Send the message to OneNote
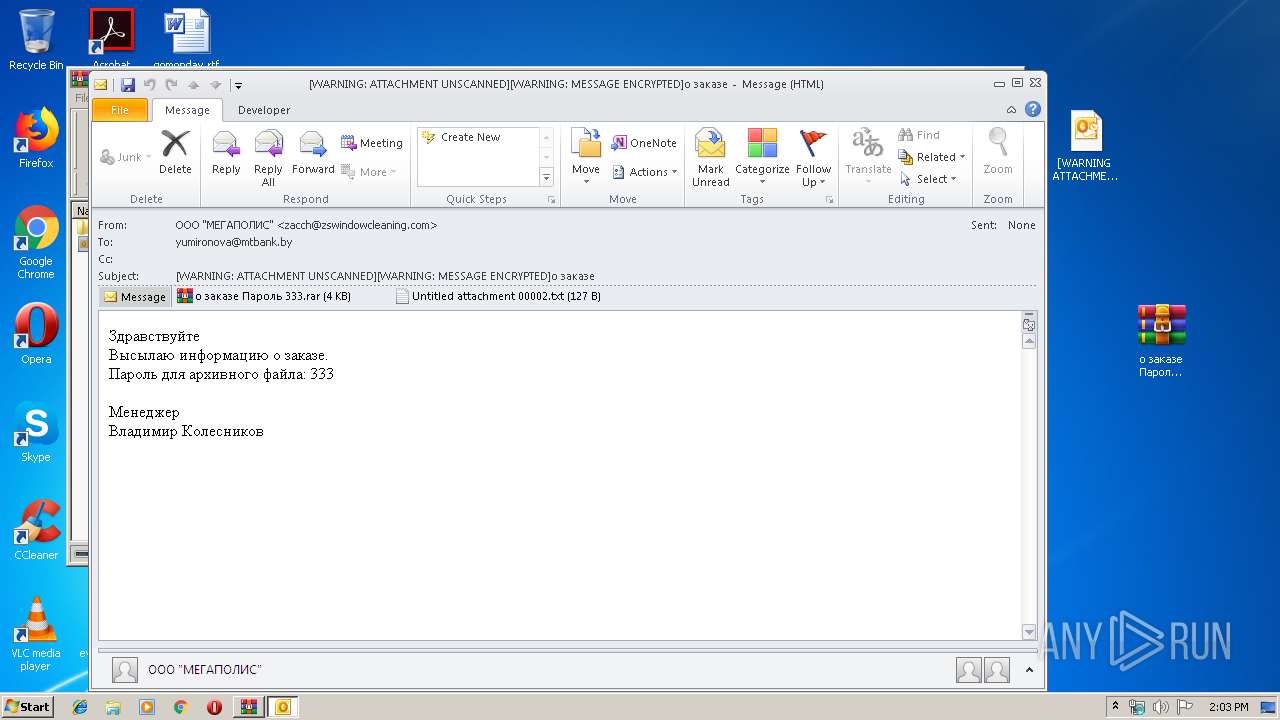 coord(644,143)
